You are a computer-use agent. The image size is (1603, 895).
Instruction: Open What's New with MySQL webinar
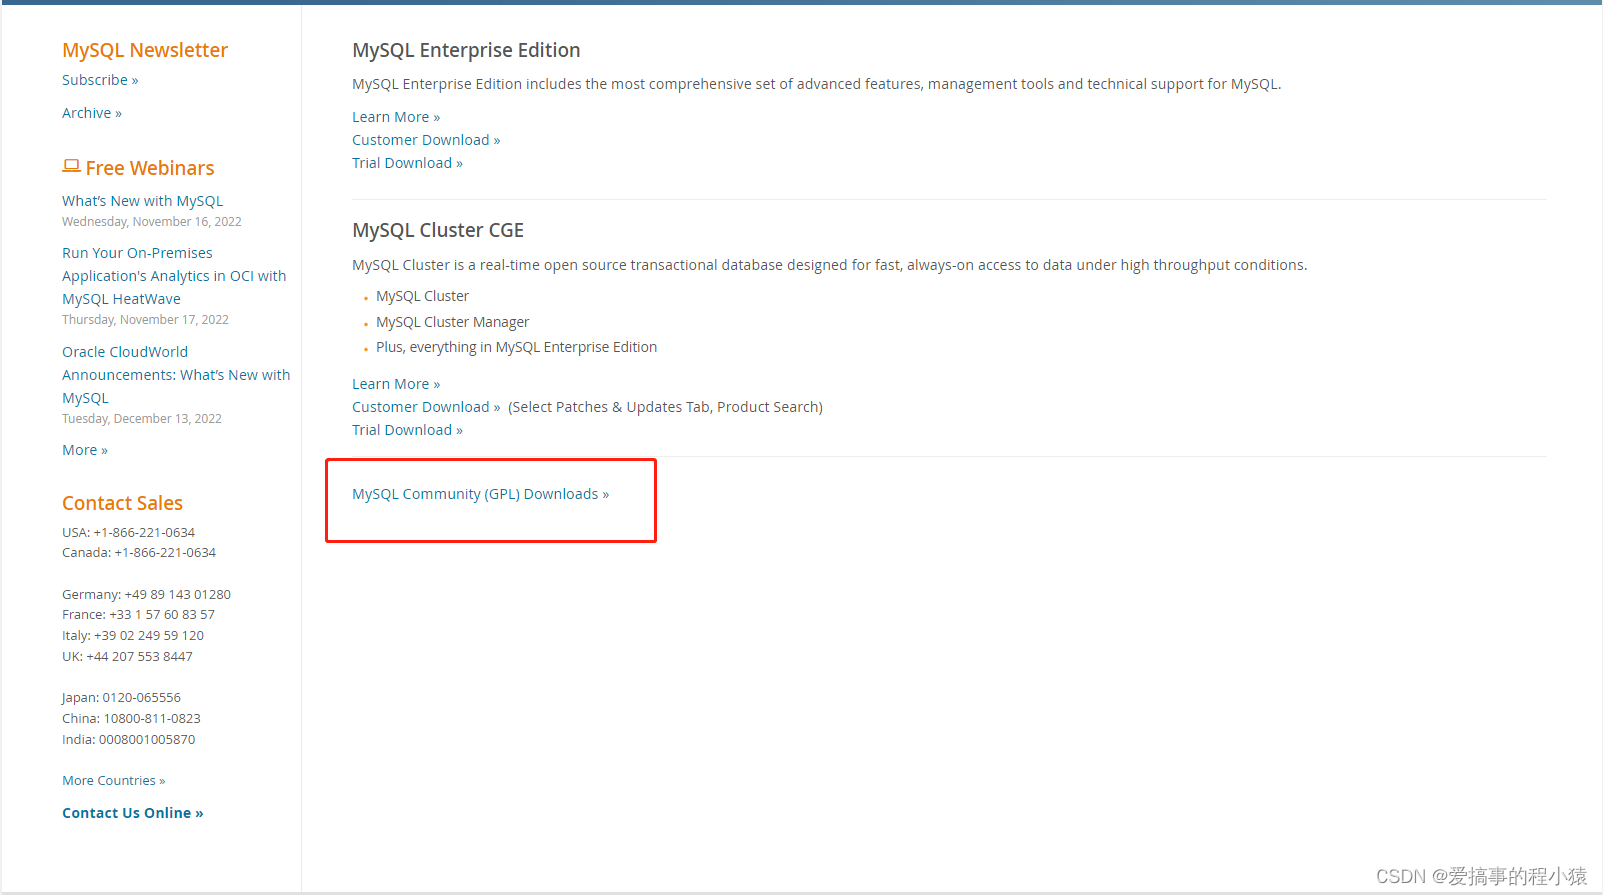pos(143,201)
